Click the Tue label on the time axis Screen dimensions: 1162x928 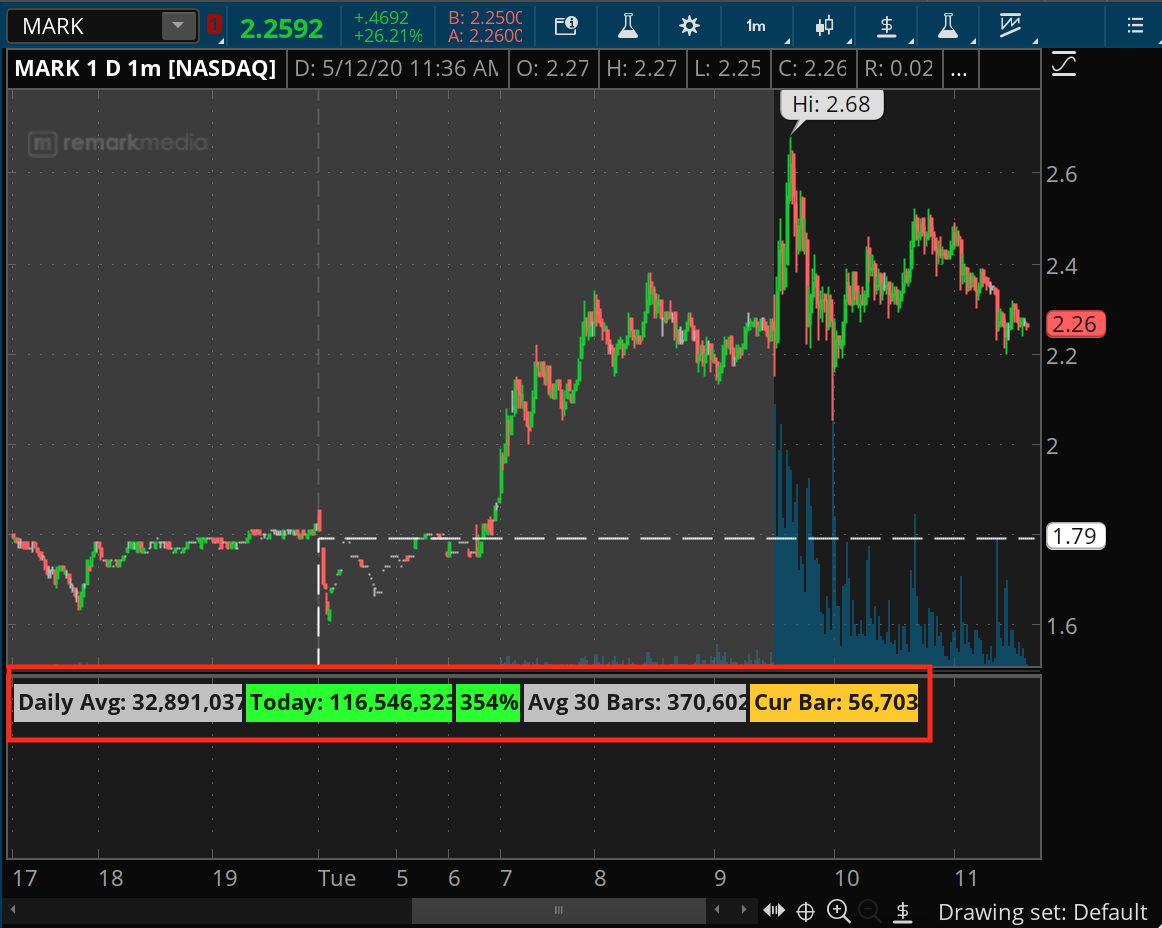337,878
